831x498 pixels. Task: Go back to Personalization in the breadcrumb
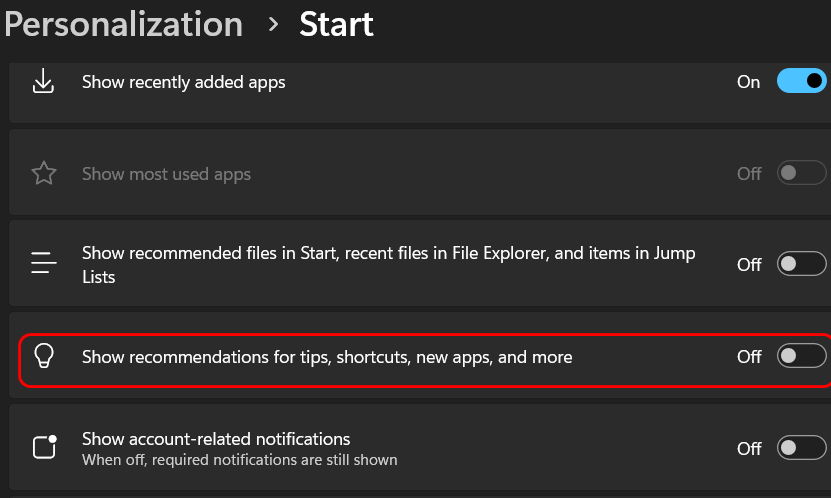point(123,24)
